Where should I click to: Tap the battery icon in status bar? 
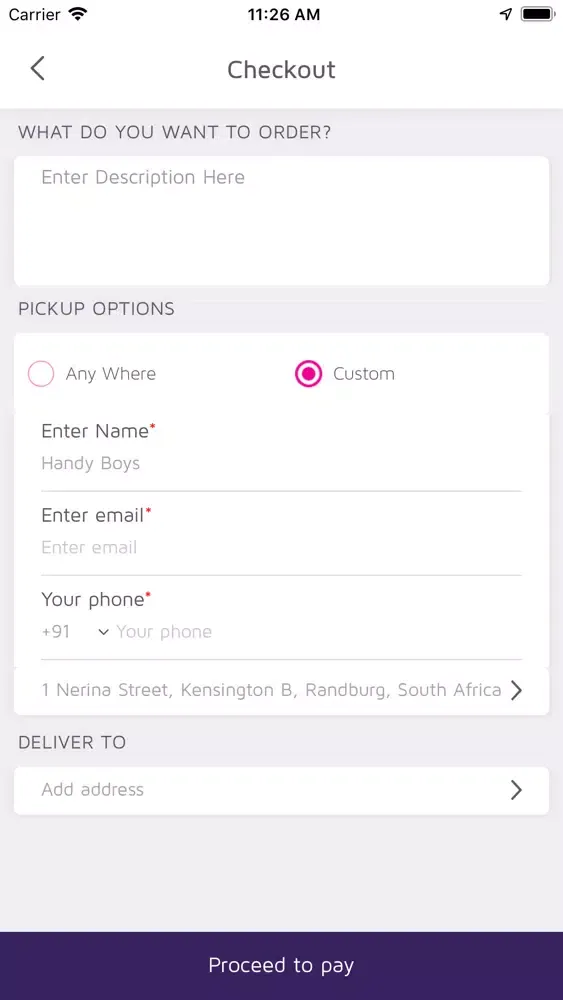[x=538, y=14]
